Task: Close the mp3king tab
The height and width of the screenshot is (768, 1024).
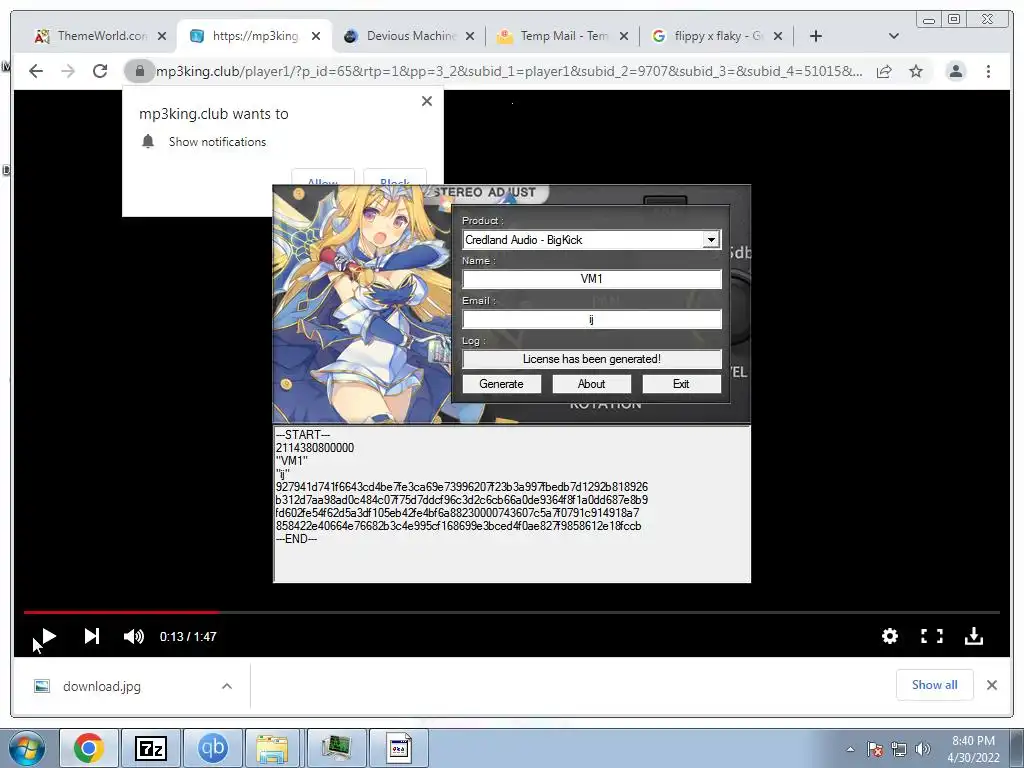Action: pos(316,37)
